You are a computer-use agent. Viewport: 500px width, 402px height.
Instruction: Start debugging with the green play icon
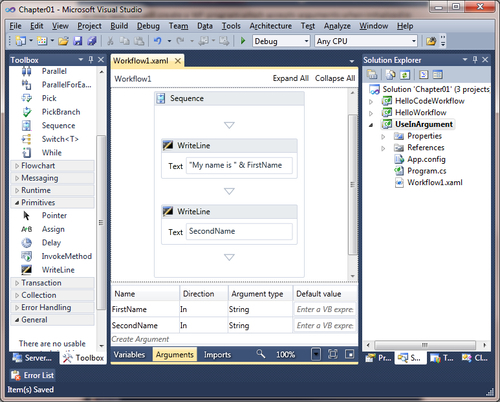click(243, 41)
